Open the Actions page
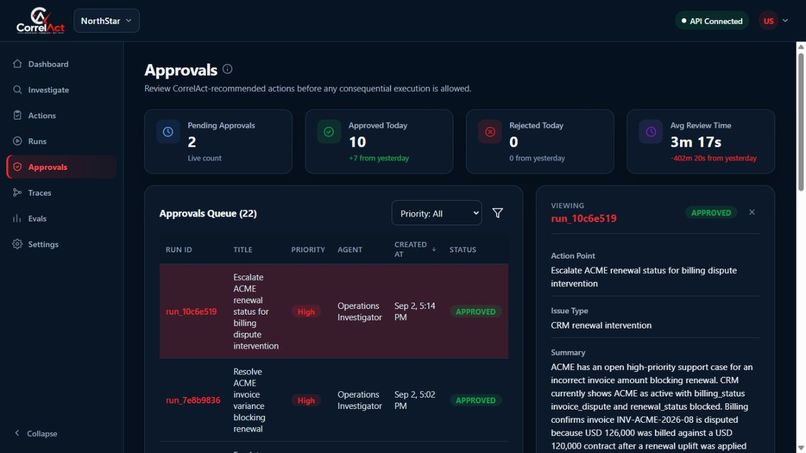 (x=42, y=116)
